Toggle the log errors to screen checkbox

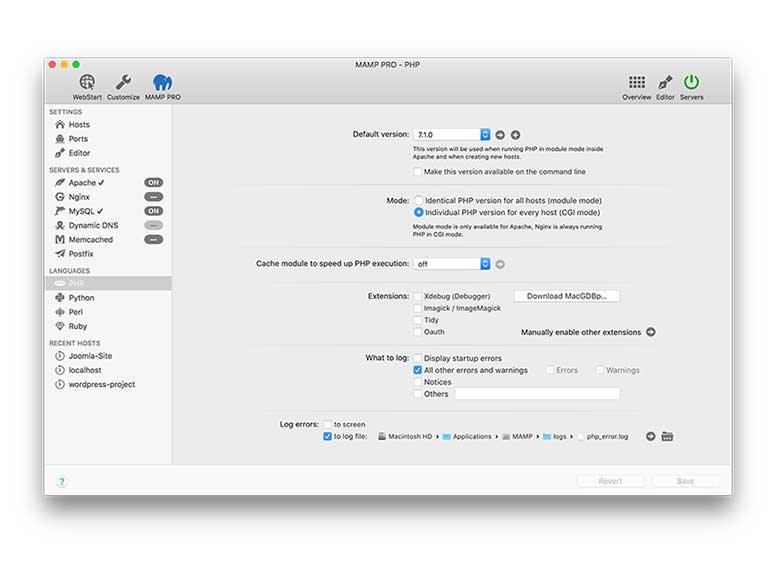(x=327, y=424)
